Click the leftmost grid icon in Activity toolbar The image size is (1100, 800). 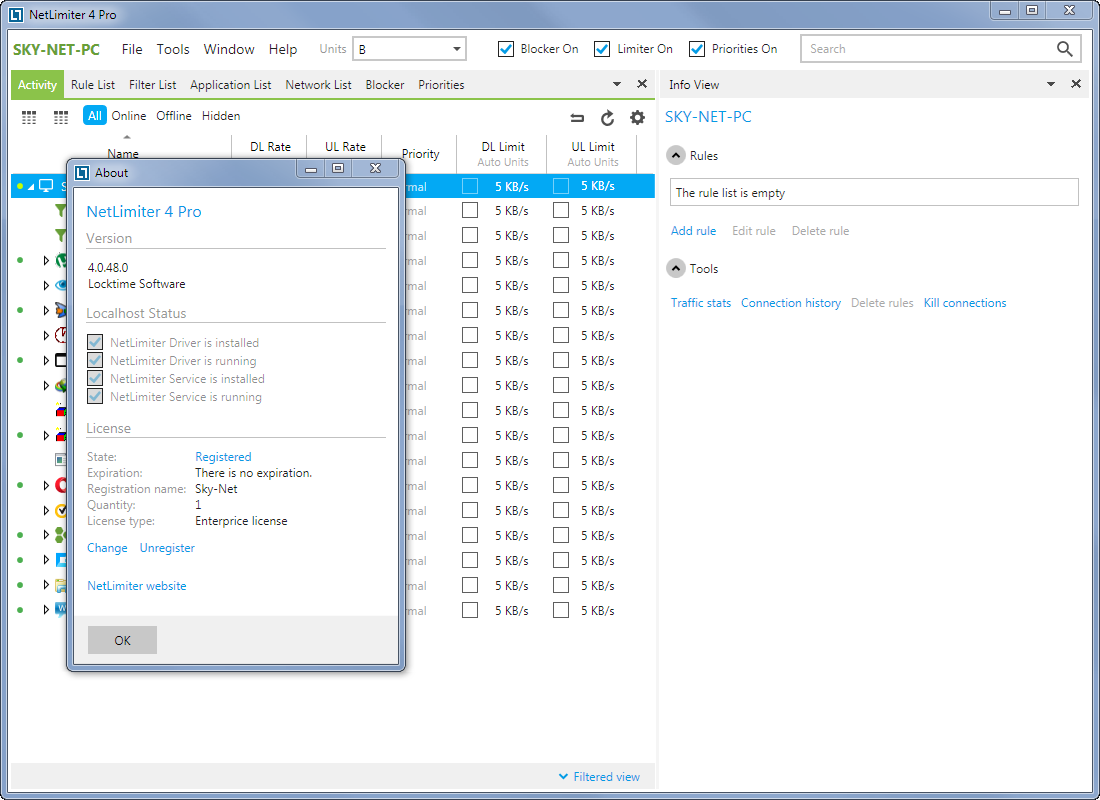pos(29,117)
